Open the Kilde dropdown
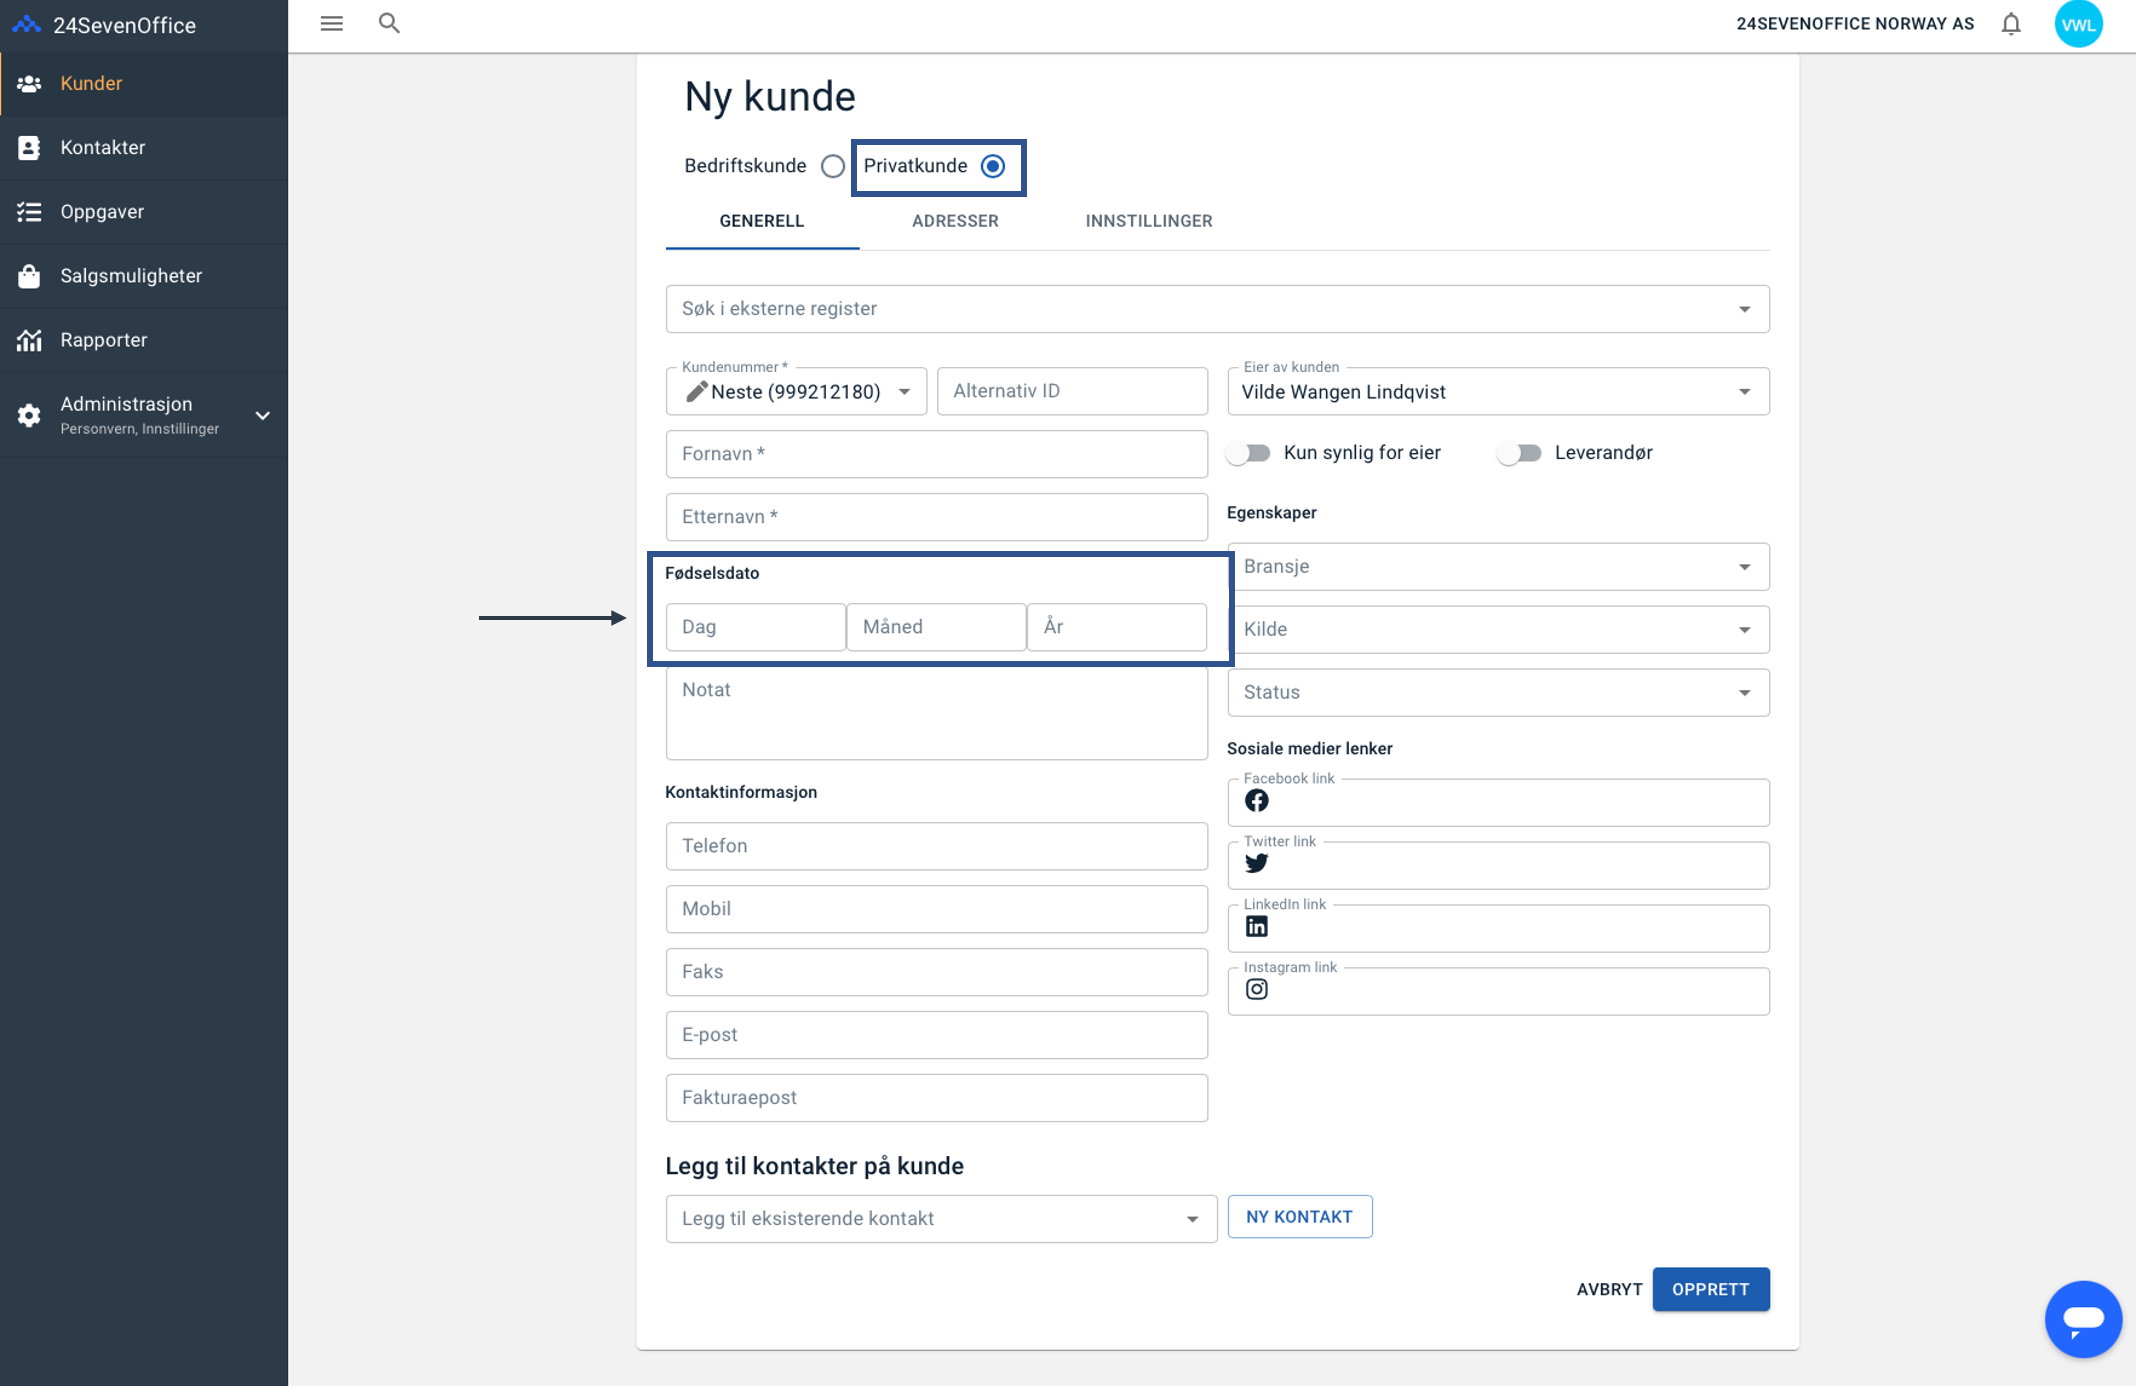2146x1390 pixels. point(1497,630)
